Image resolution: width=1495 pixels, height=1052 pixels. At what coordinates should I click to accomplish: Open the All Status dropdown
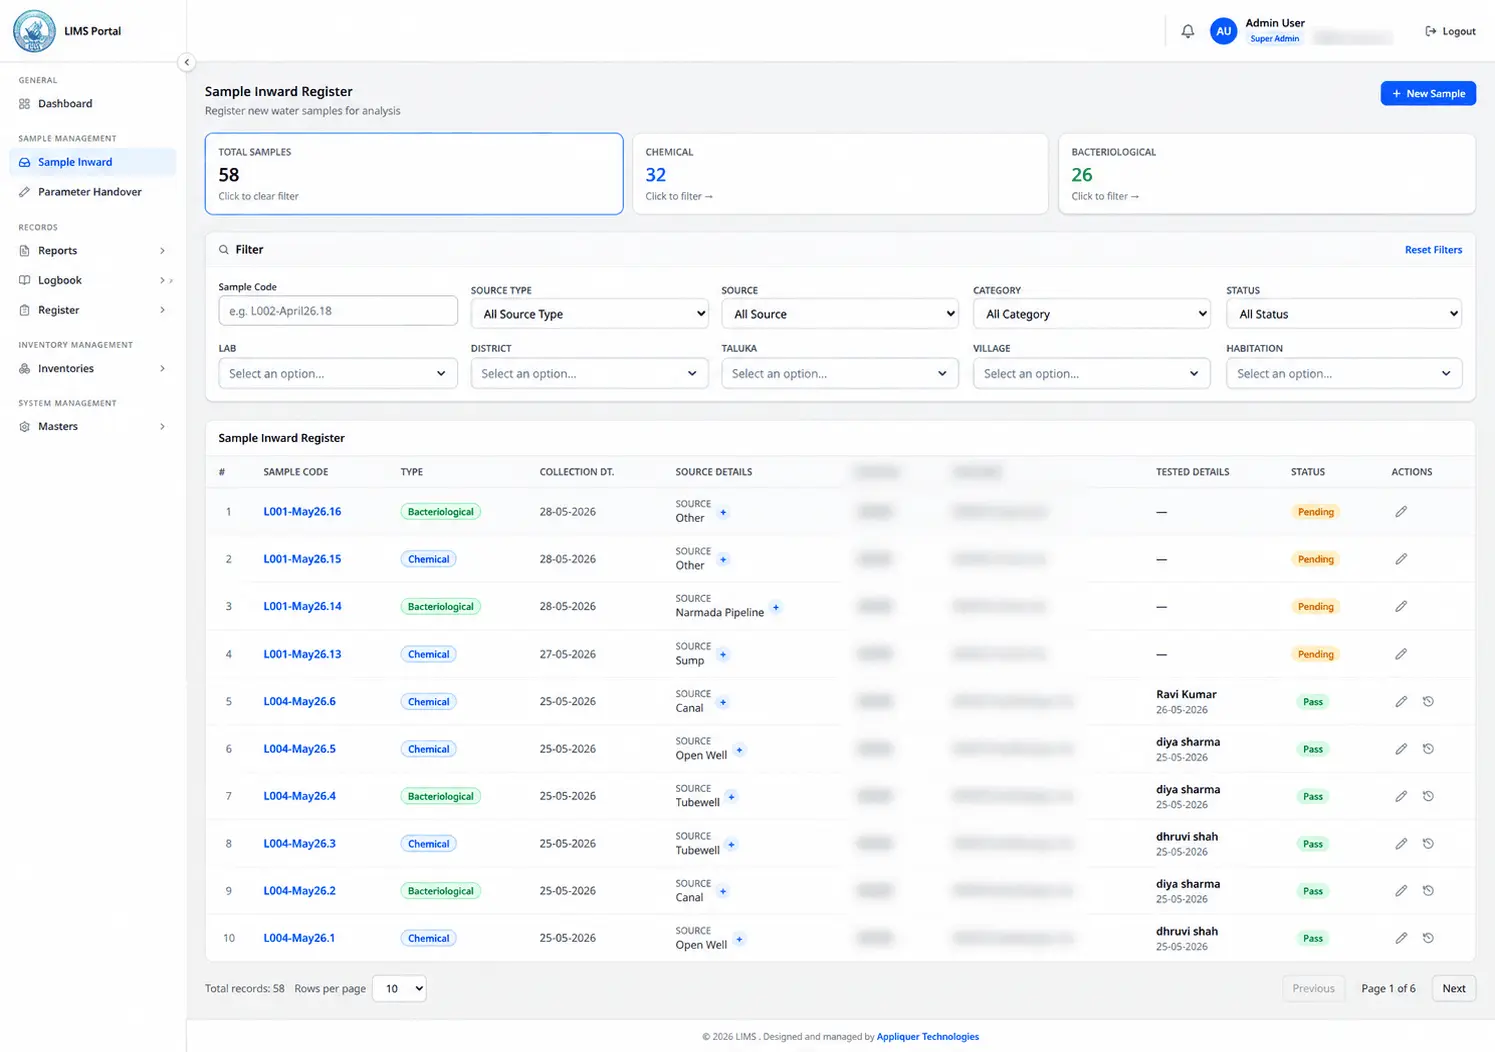click(x=1344, y=314)
